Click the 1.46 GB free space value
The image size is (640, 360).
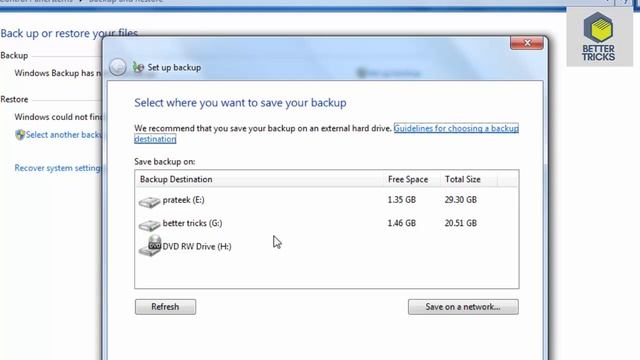pos(402,223)
